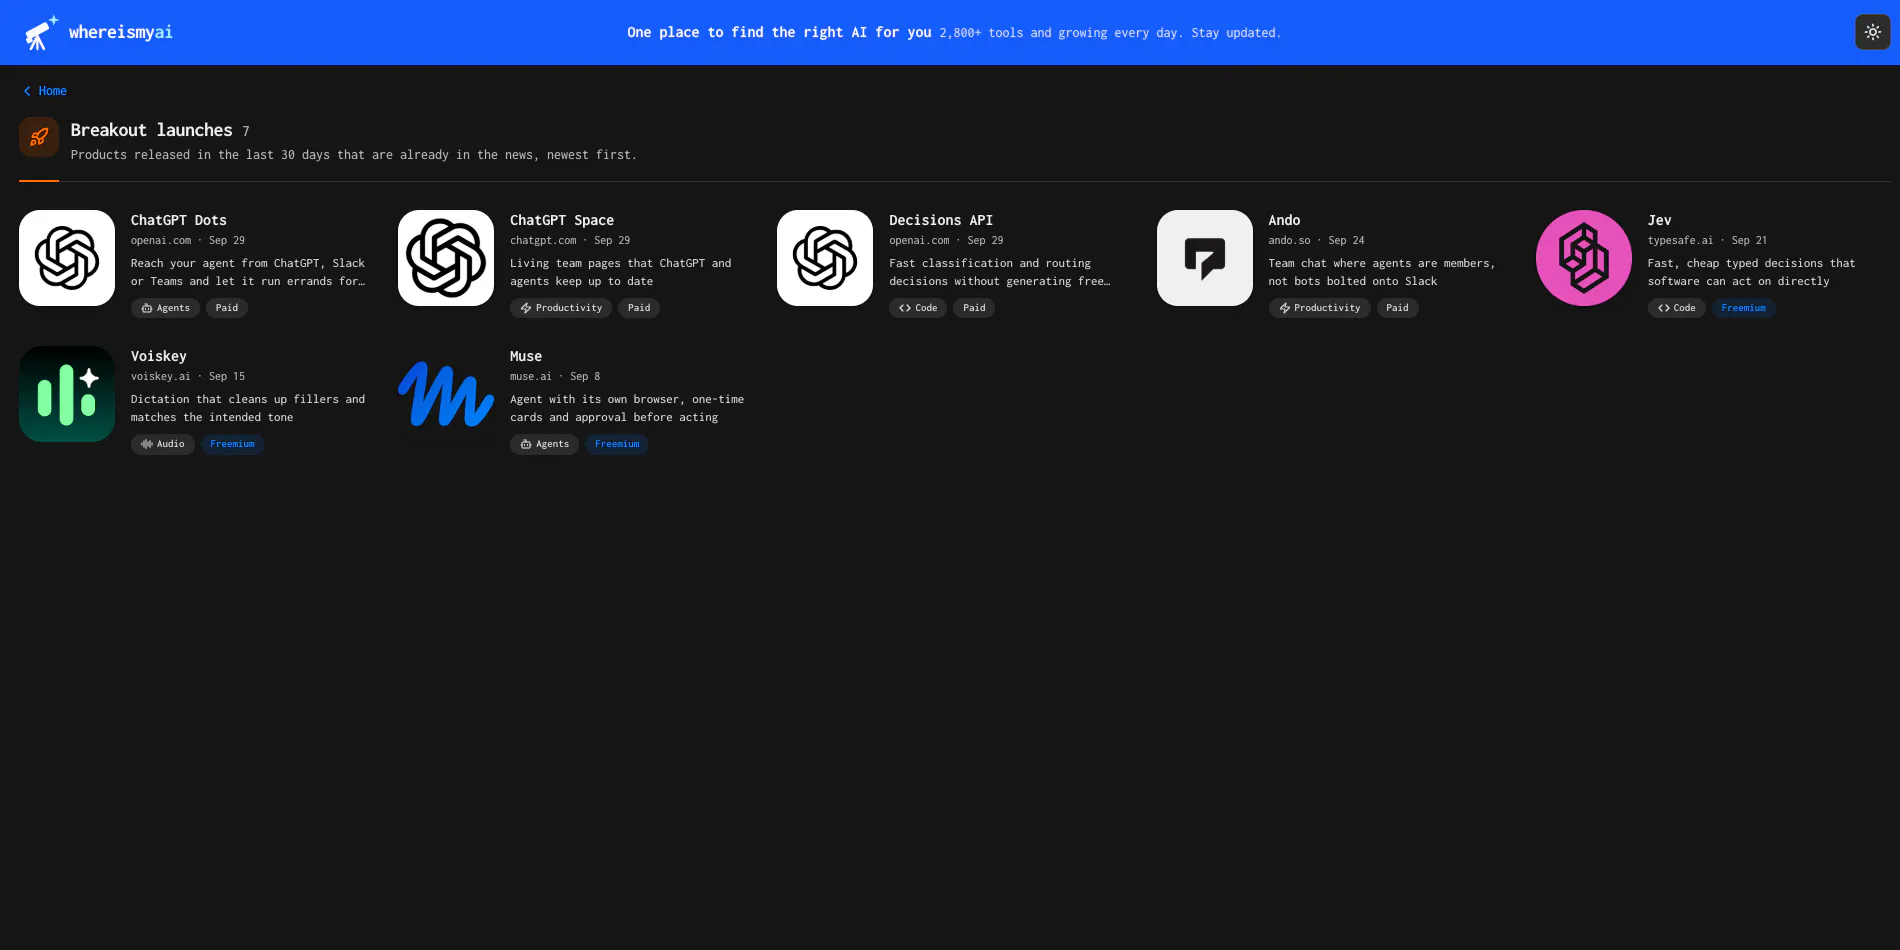Select the Code tag on Jev
Image resolution: width=1900 pixels, height=950 pixels.
[1677, 308]
